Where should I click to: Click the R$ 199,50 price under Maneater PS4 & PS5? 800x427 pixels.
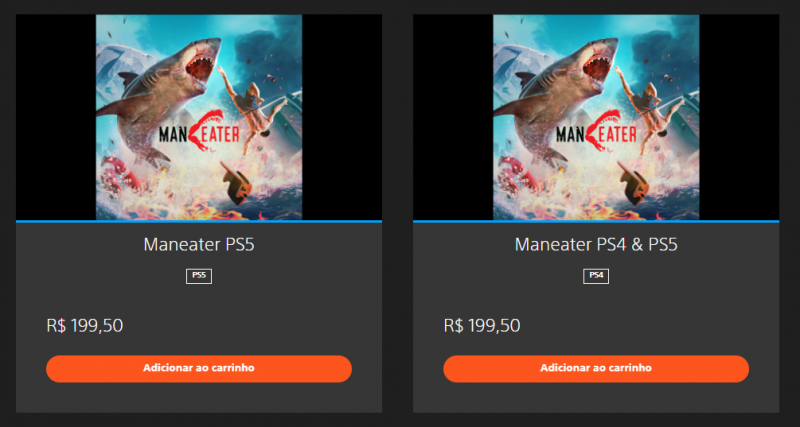tap(482, 325)
